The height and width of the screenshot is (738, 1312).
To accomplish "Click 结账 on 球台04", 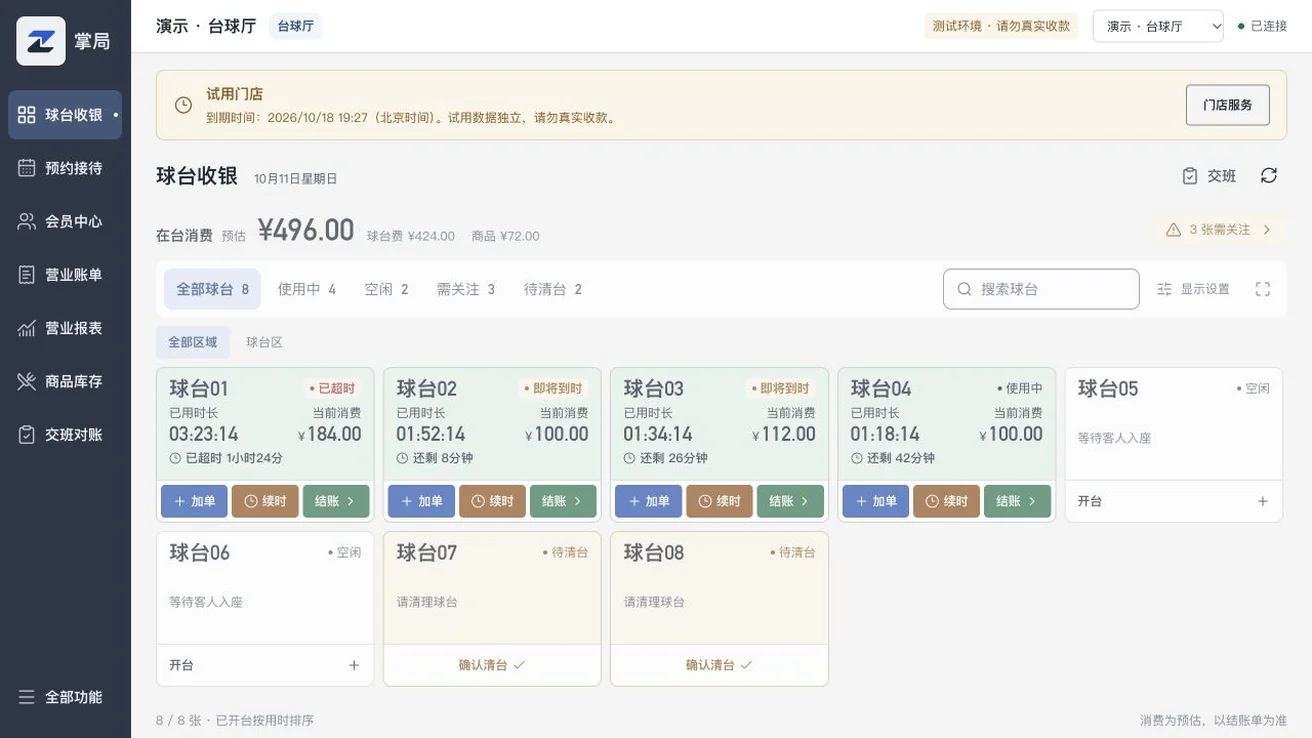I will [1017, 501].
